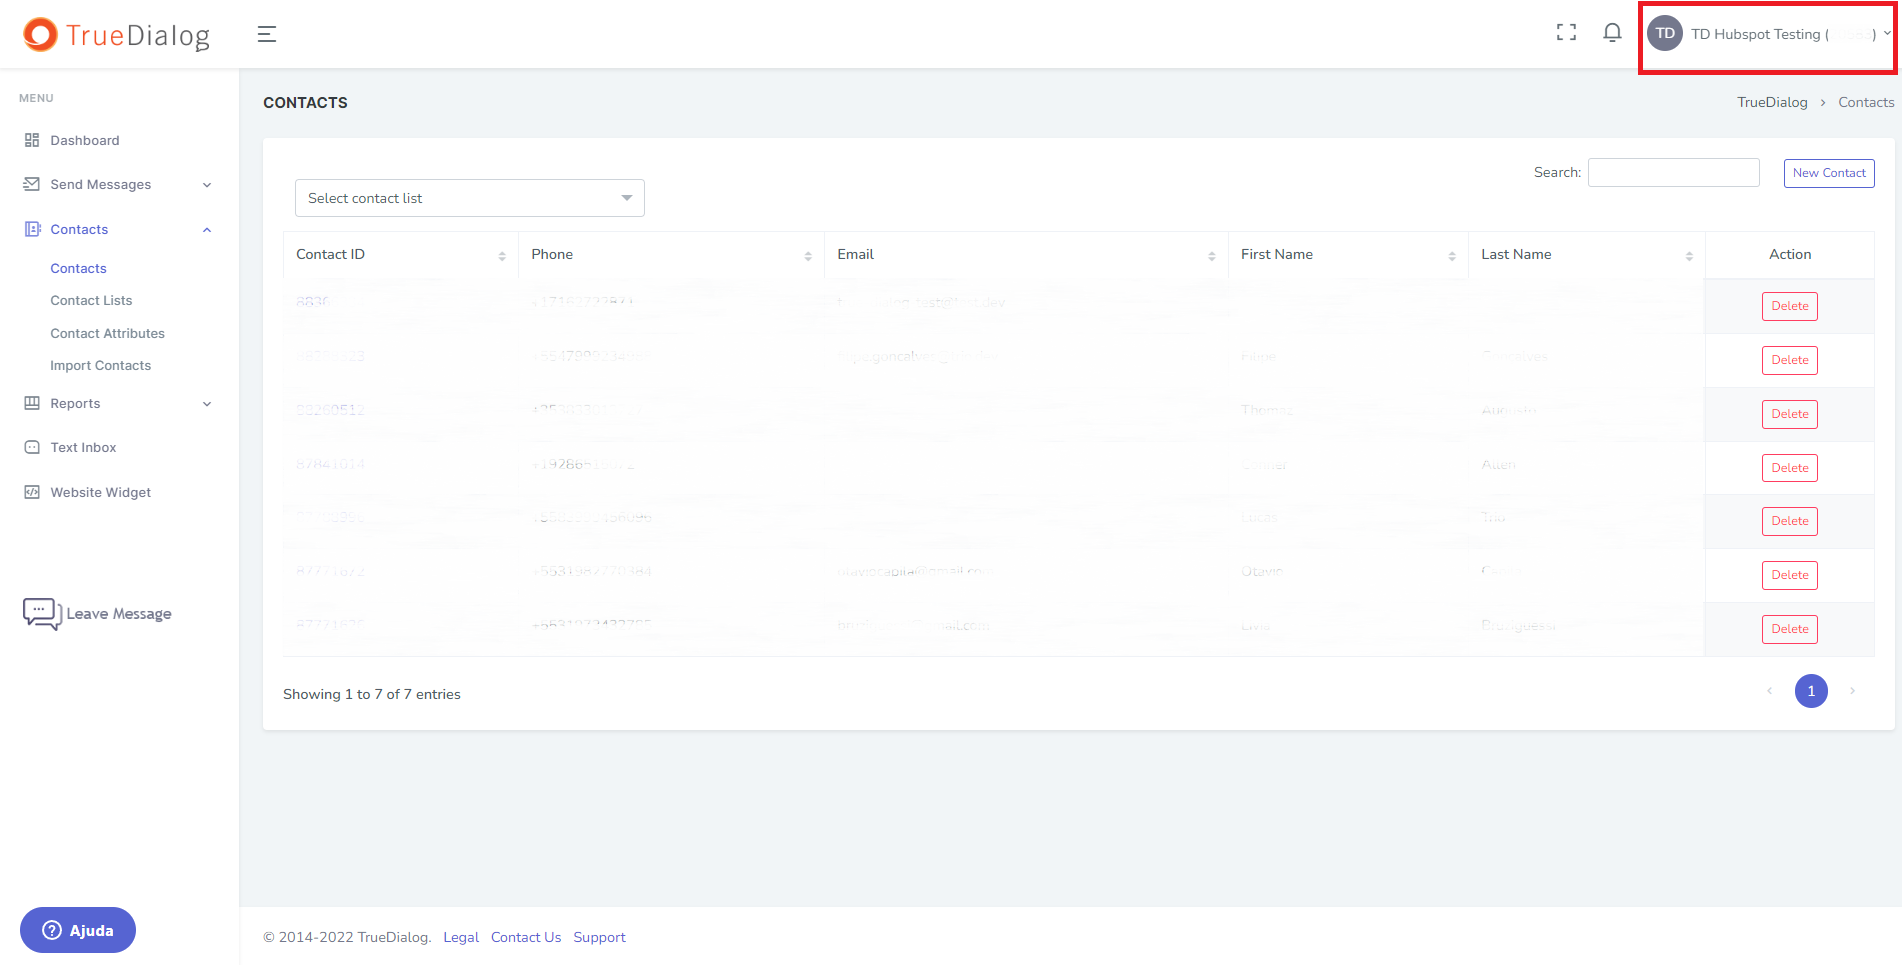The height and width of the screenshot is (965, 1902).
Task: Sort by Last Name column arrows
Action: pyautogui.click(x=1689, y=256)
